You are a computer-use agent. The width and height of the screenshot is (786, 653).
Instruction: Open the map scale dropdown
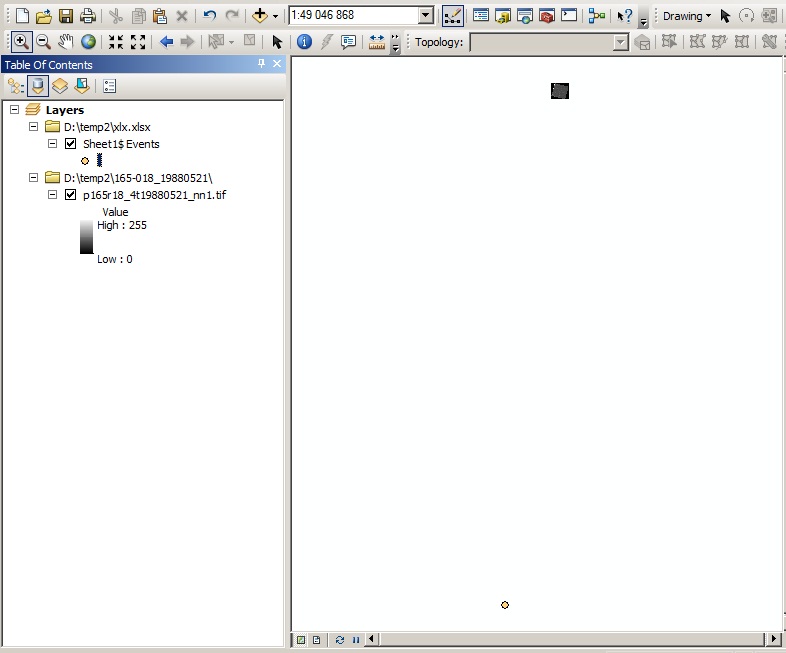pyautogui.click(x=426, y=16)
